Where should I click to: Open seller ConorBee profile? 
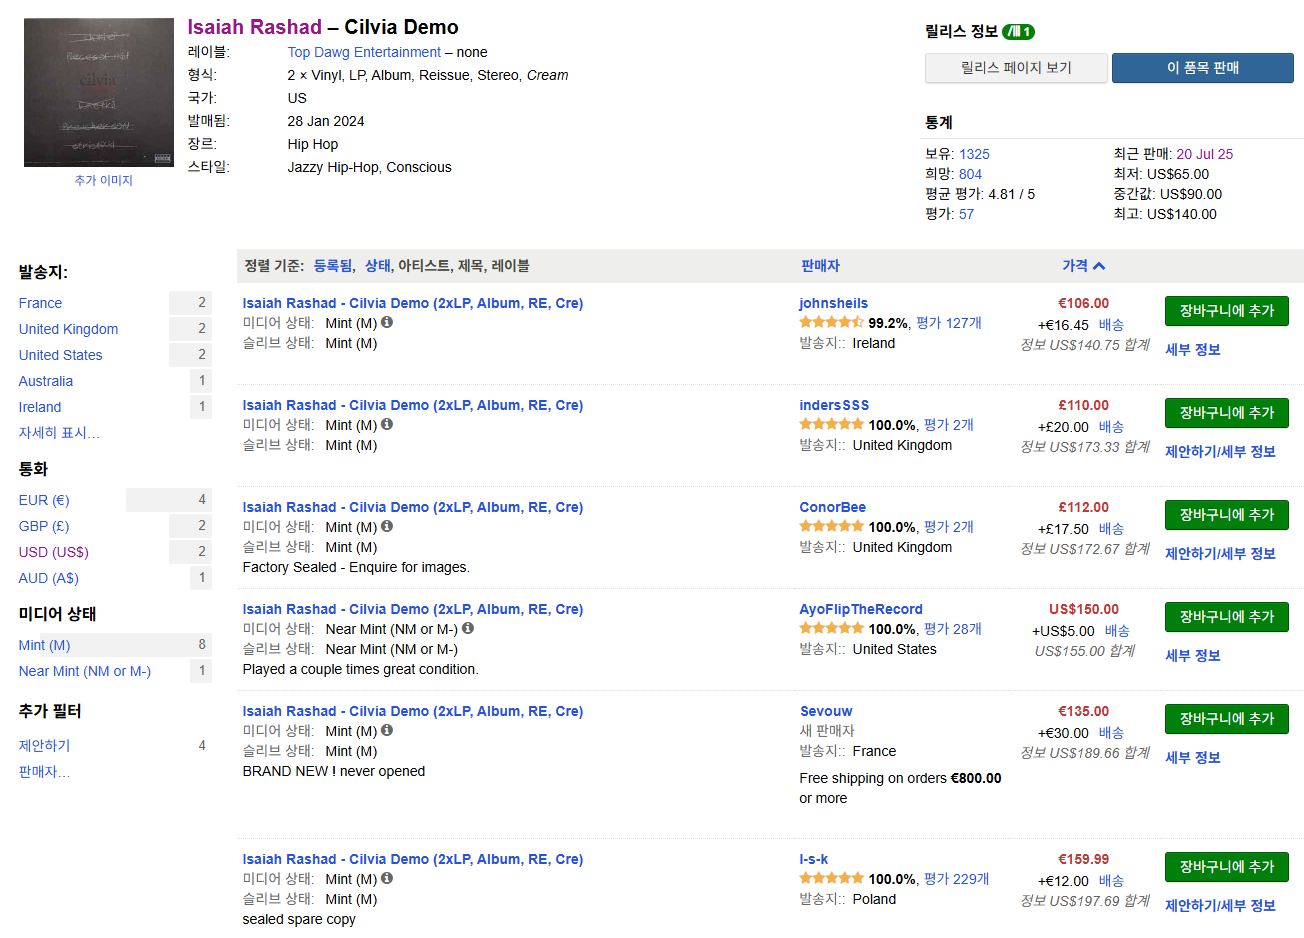[x=832, y=507]
